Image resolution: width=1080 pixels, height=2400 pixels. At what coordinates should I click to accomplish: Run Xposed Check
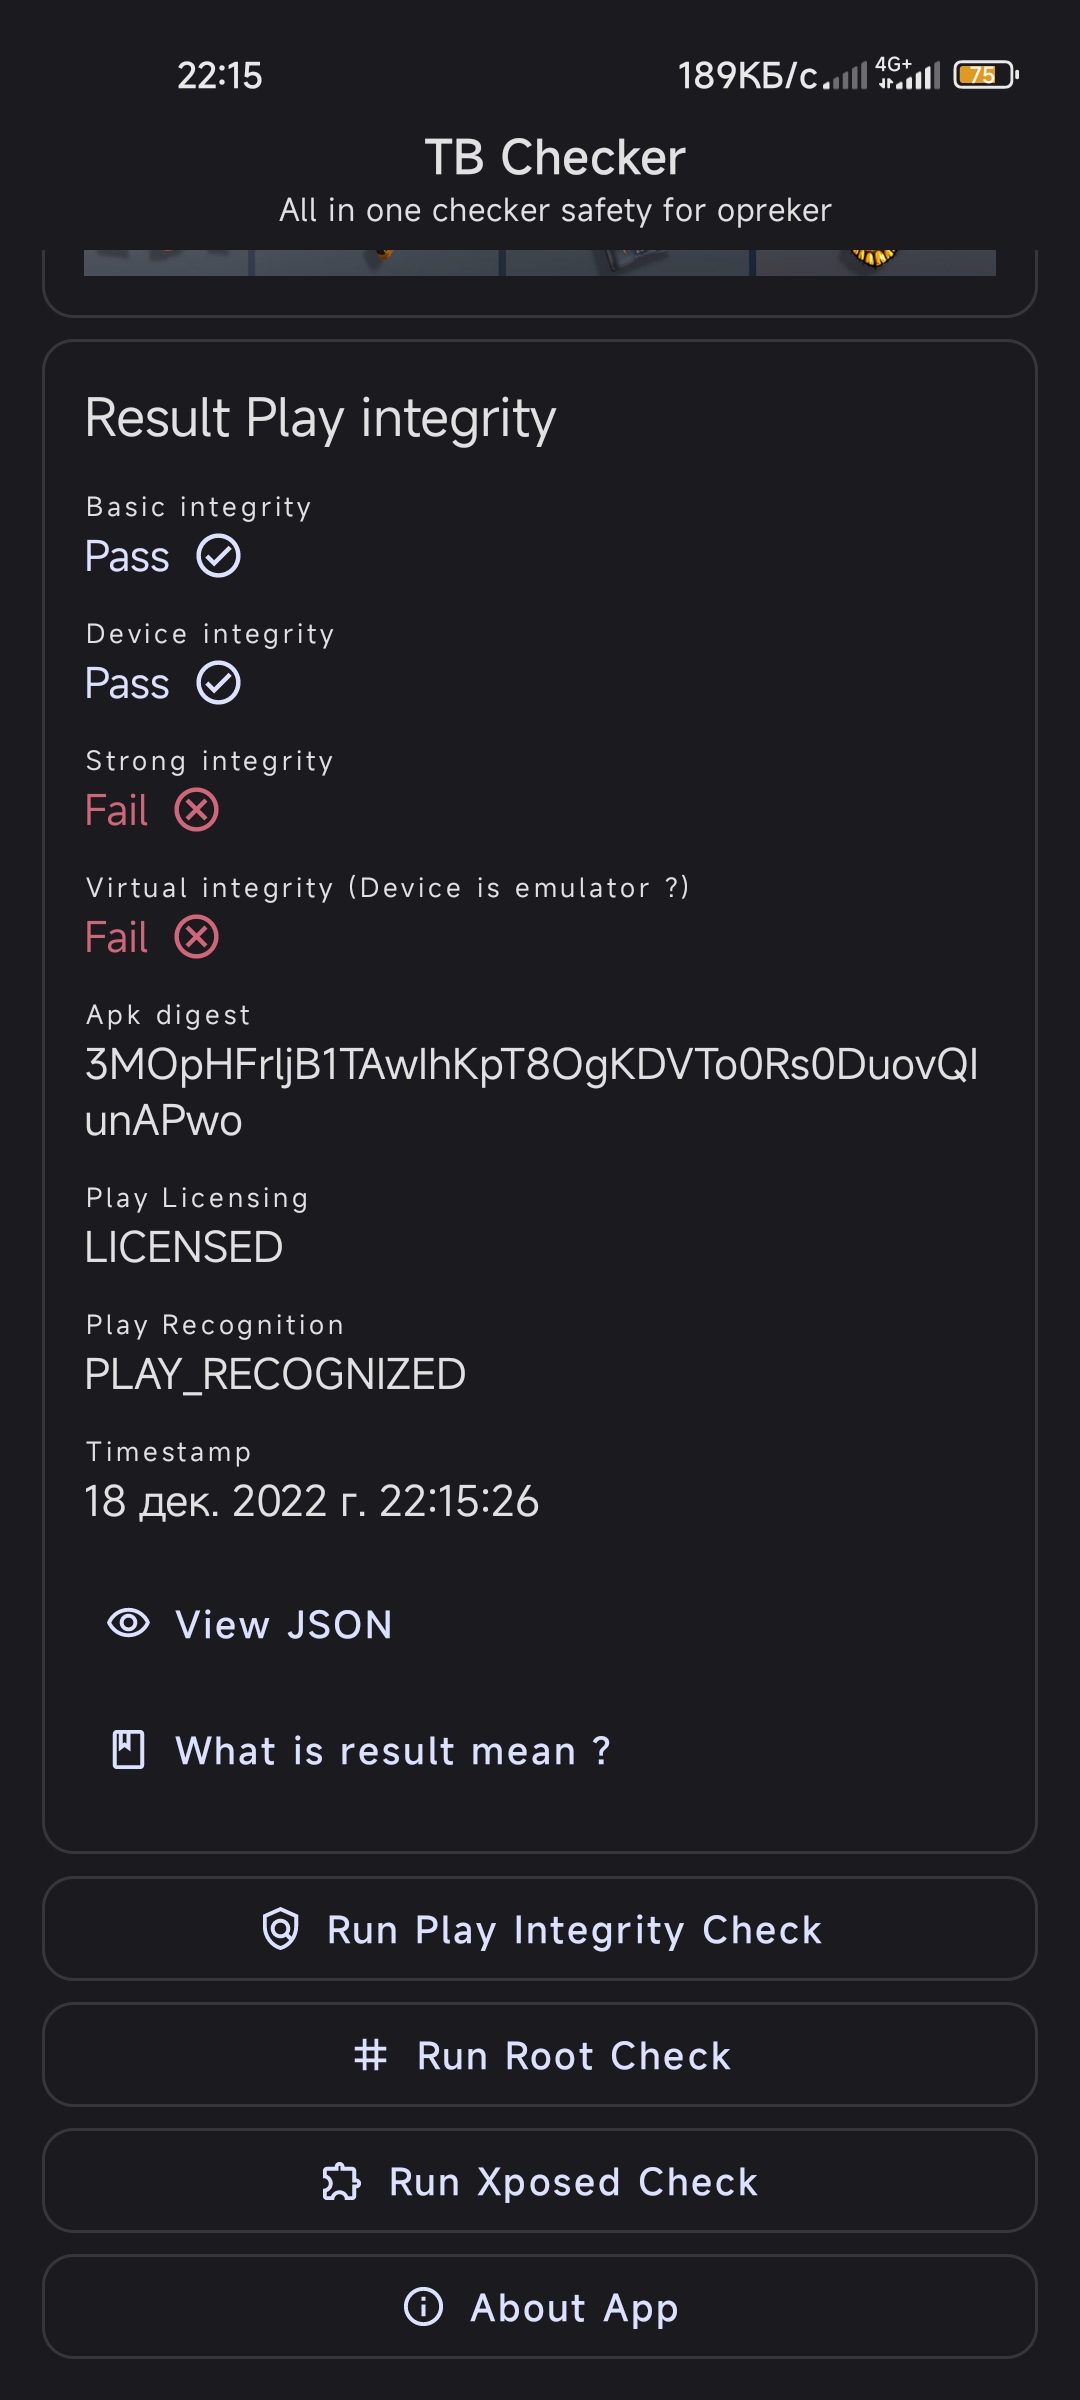click(540, 2181)
